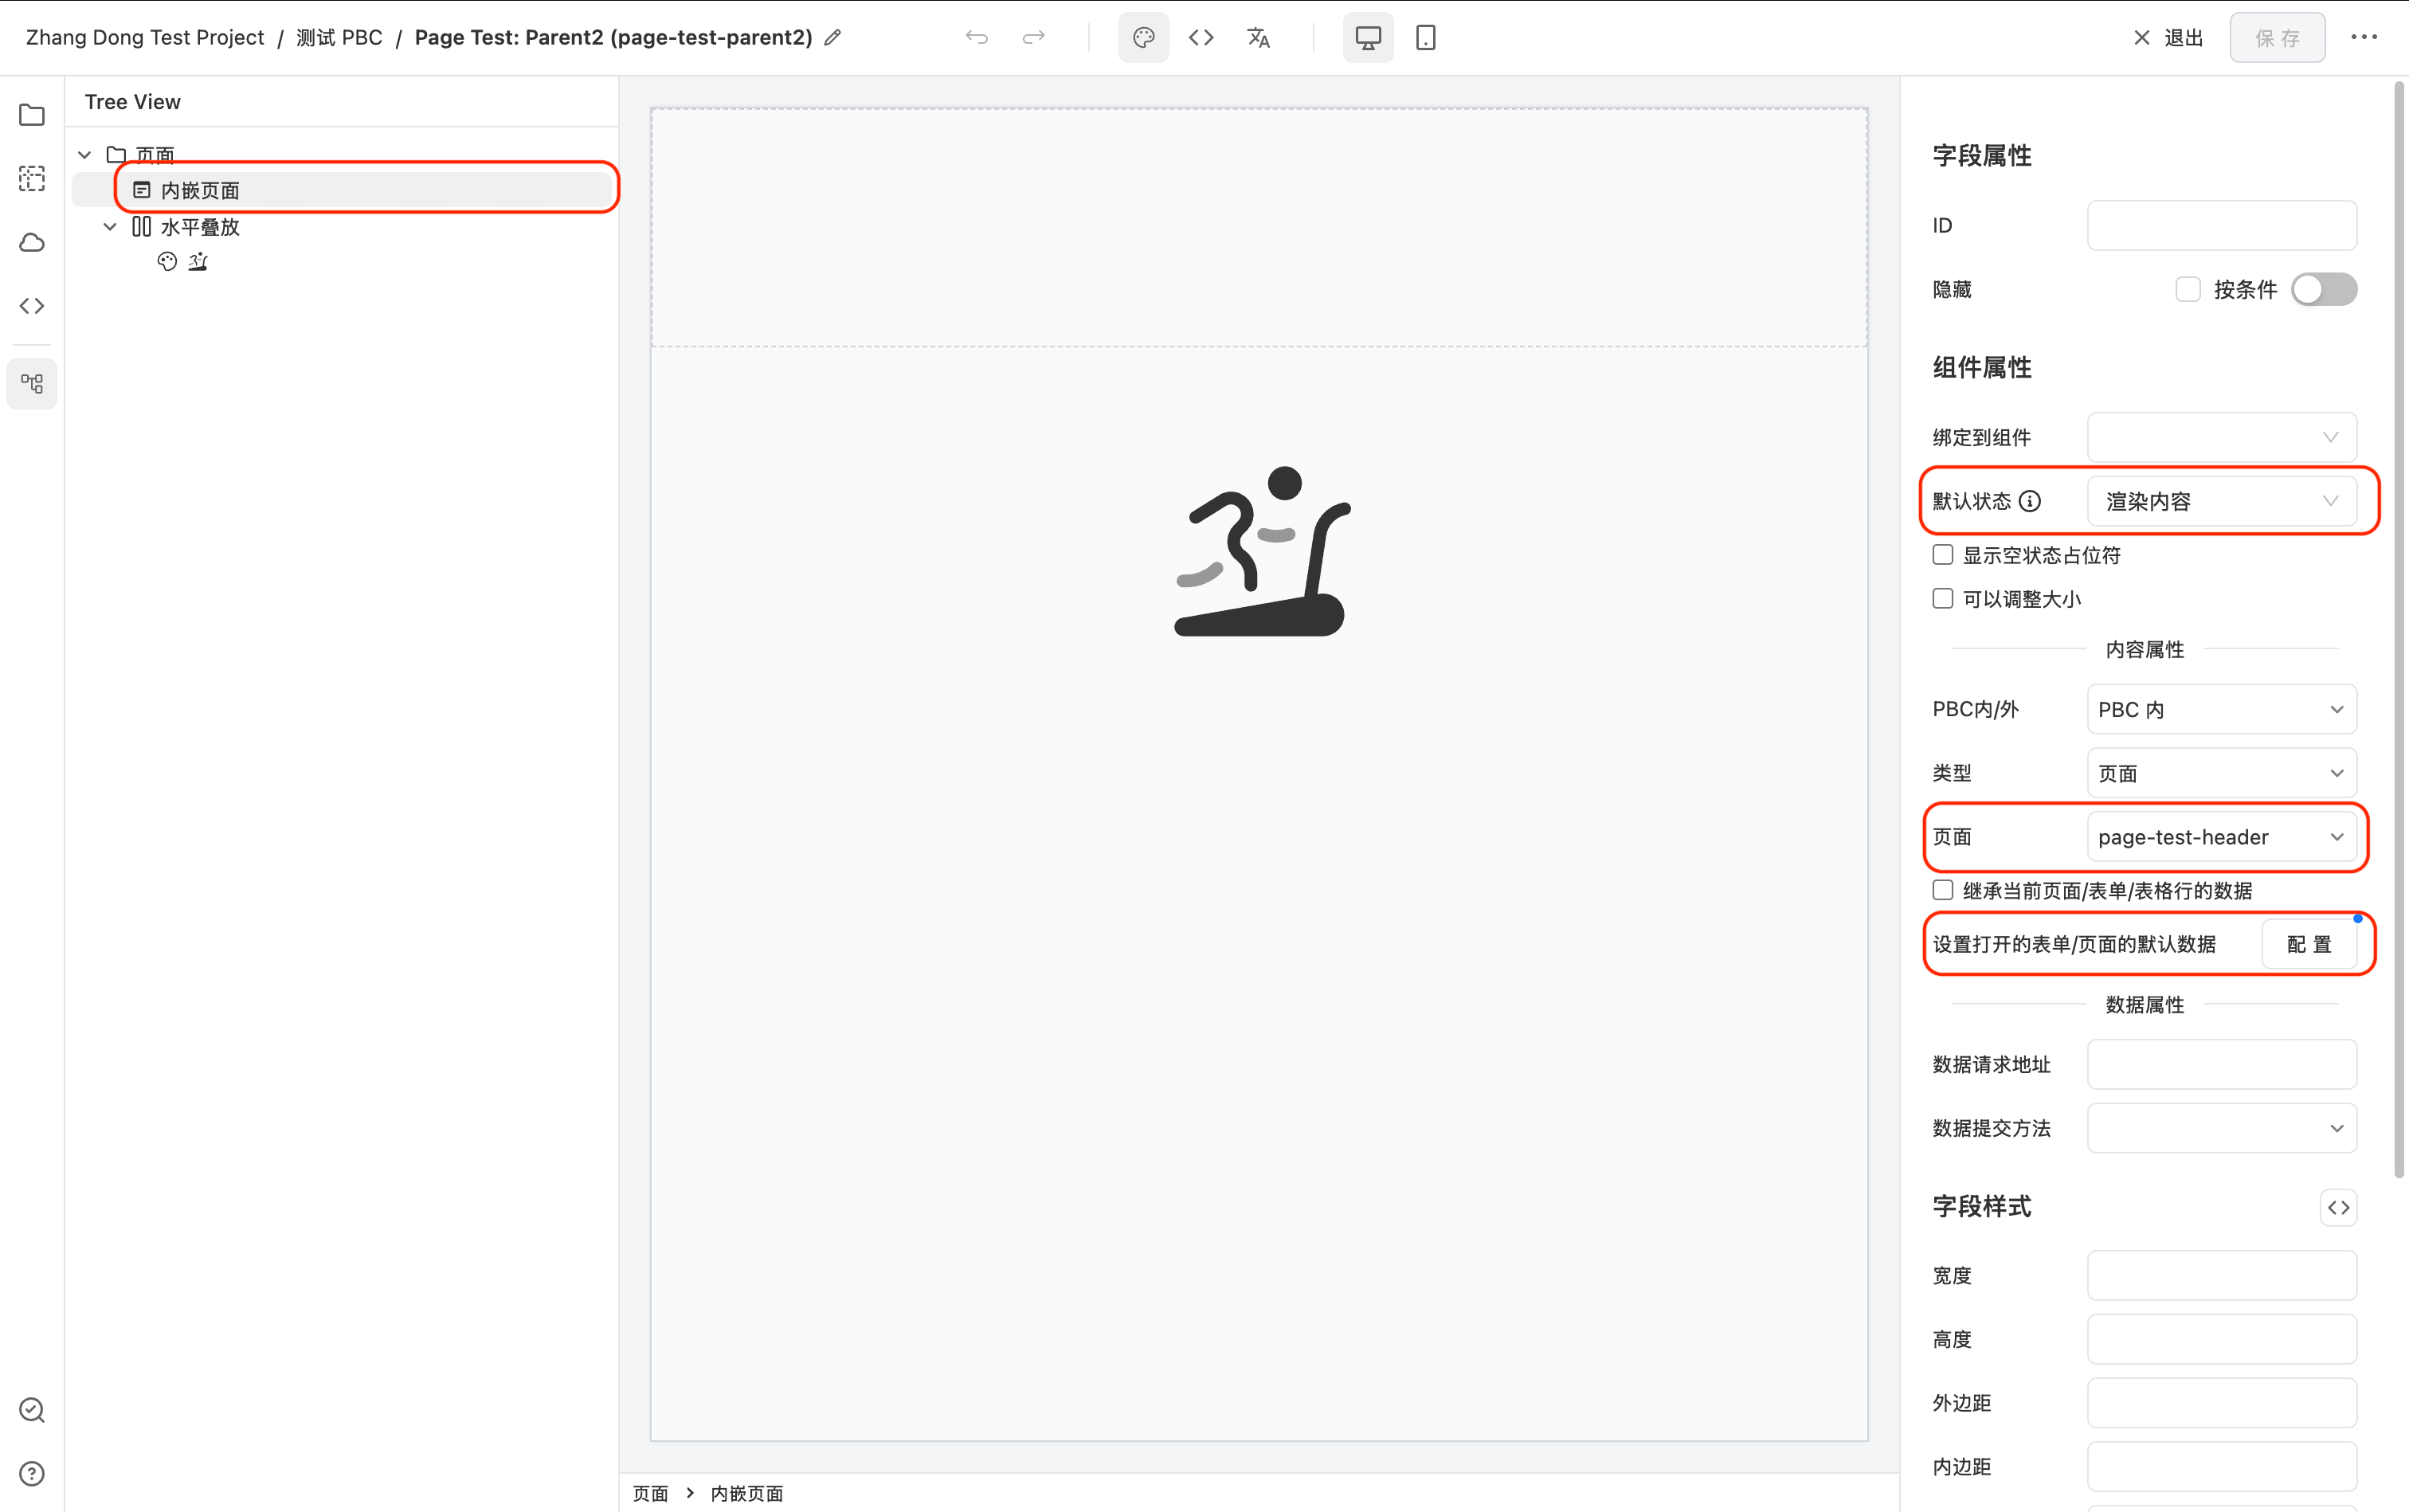Image resolution: width=2409 pixels, height=1512 pixels.
Task: Click the 高度 input field
Action: 2222,1339
